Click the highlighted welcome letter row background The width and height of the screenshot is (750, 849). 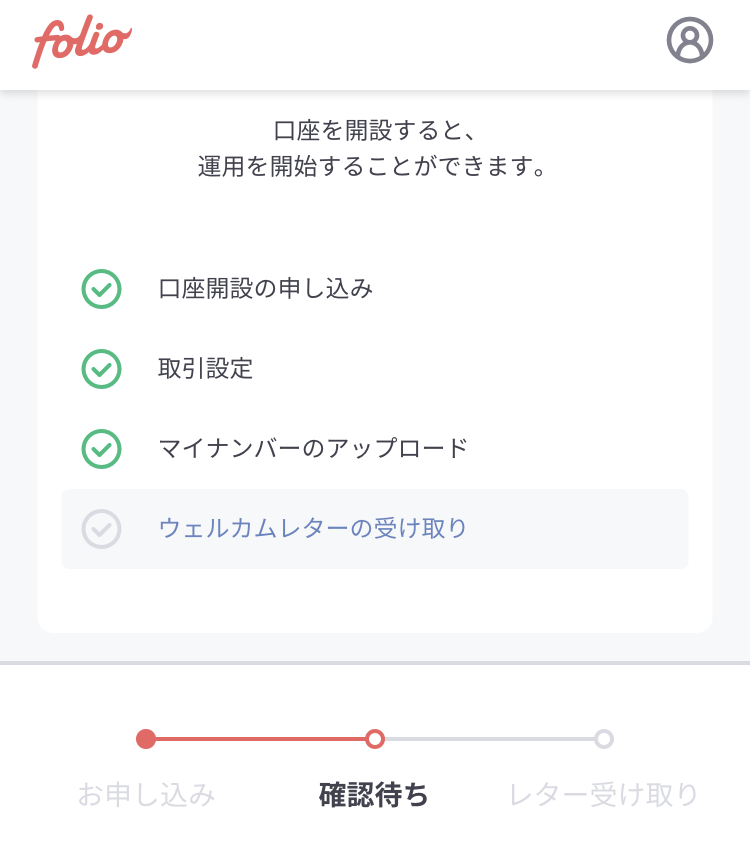point(375,529)
